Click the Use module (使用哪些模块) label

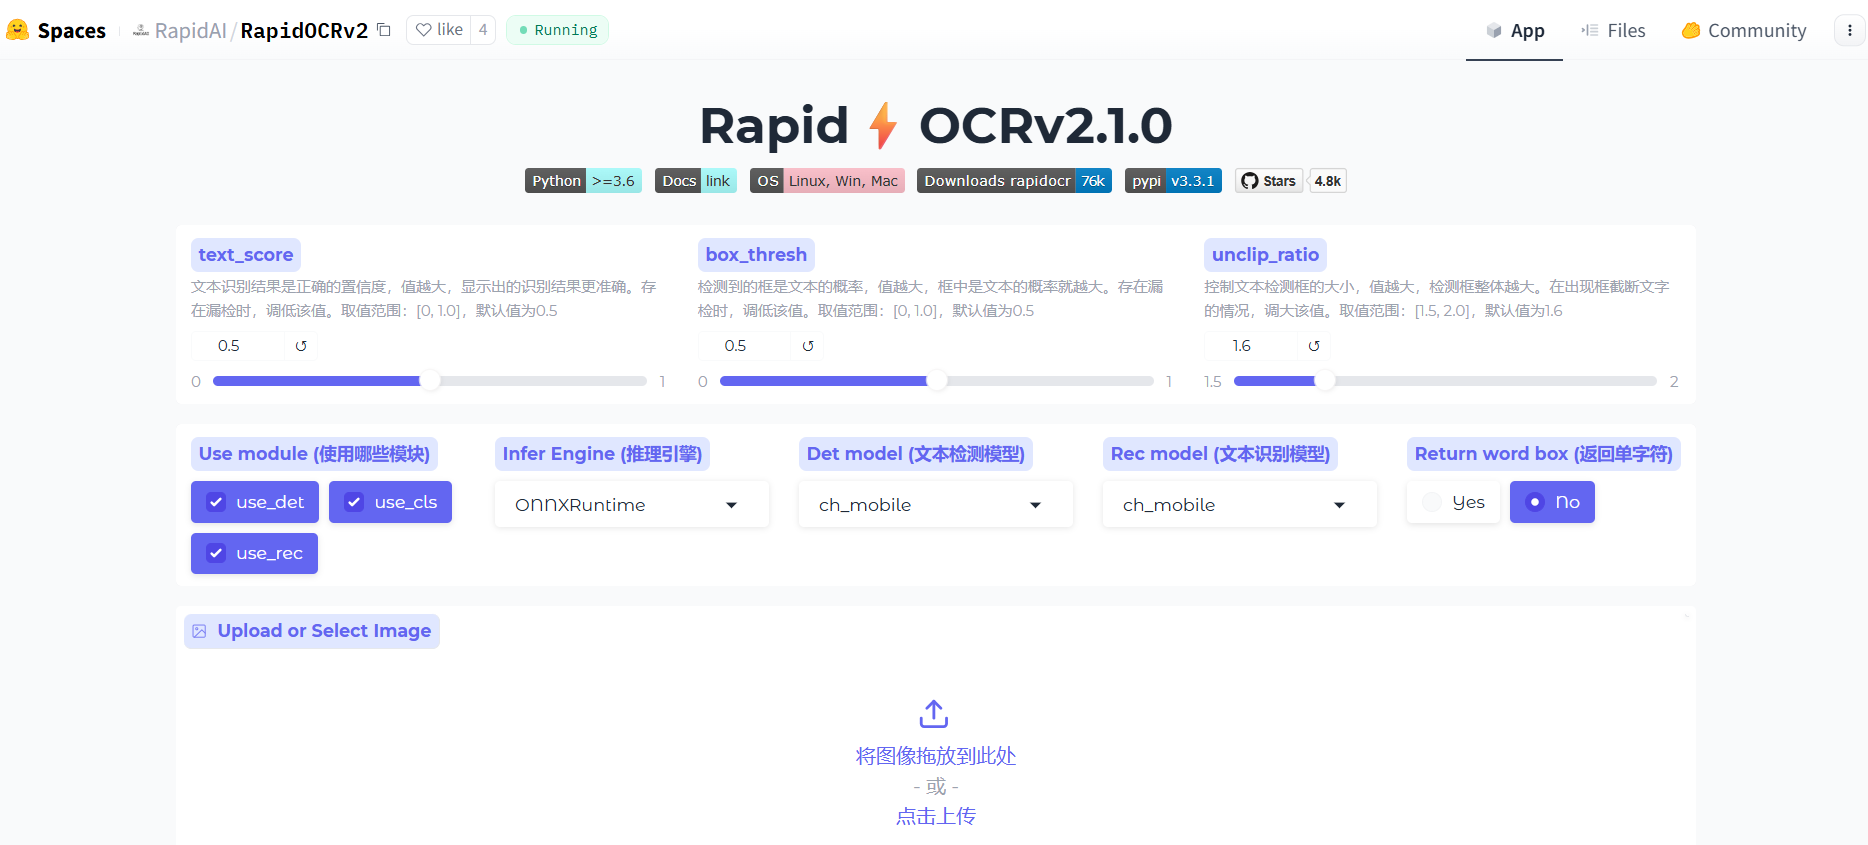click(314, 454)
